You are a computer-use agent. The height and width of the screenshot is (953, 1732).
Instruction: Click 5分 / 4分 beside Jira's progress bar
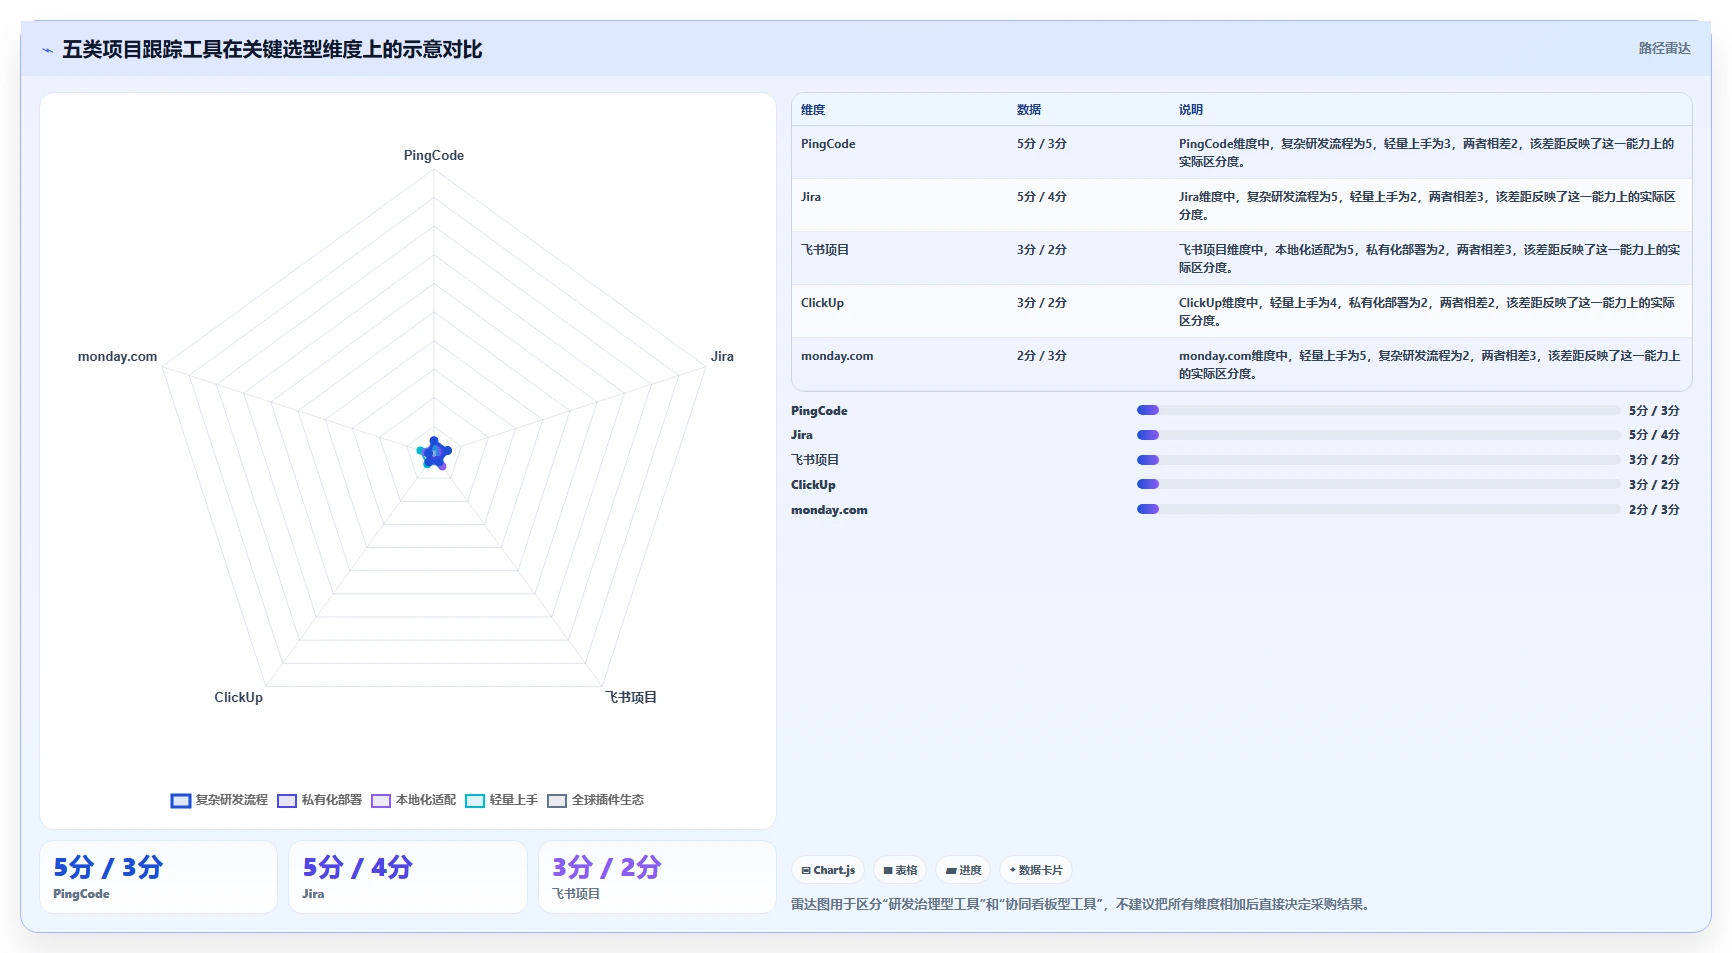tap(1654, 435)
